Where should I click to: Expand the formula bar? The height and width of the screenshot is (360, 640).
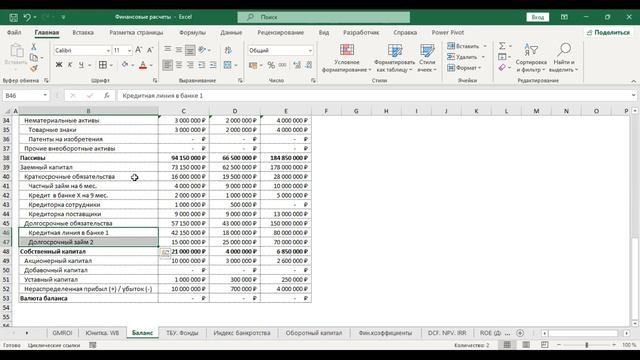pos(633,96)
